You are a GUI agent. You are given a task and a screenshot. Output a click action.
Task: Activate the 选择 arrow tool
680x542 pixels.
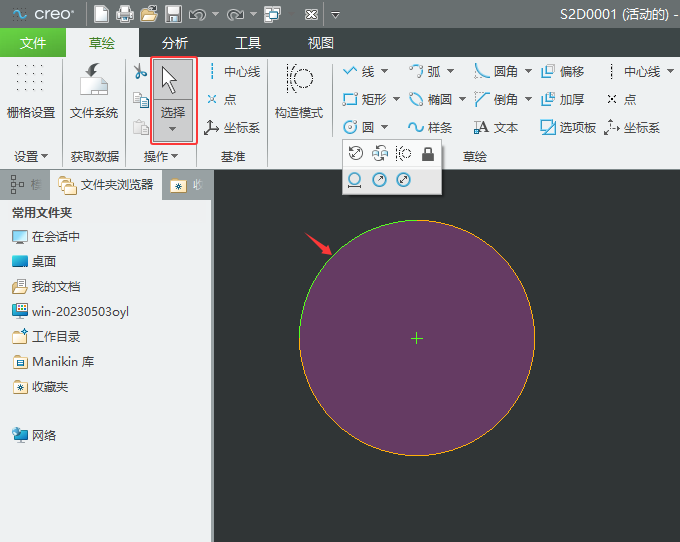173,79
